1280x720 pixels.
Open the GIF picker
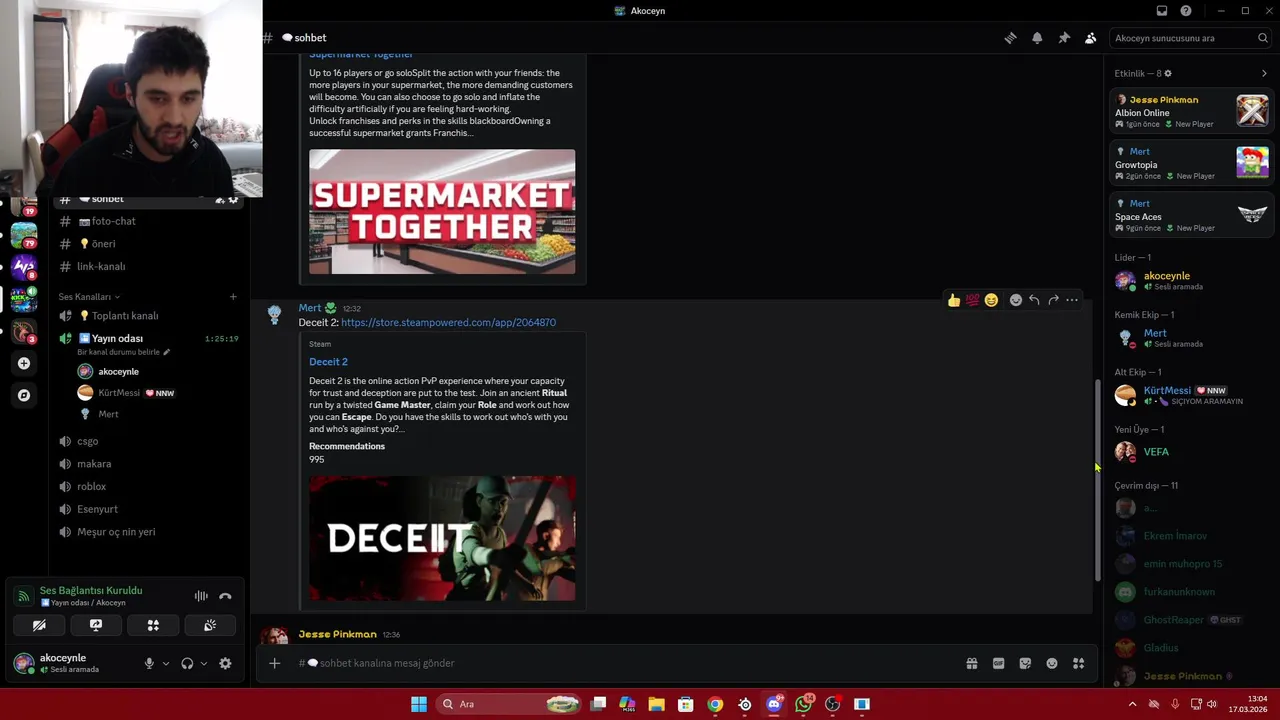click(x=998, y=663)
